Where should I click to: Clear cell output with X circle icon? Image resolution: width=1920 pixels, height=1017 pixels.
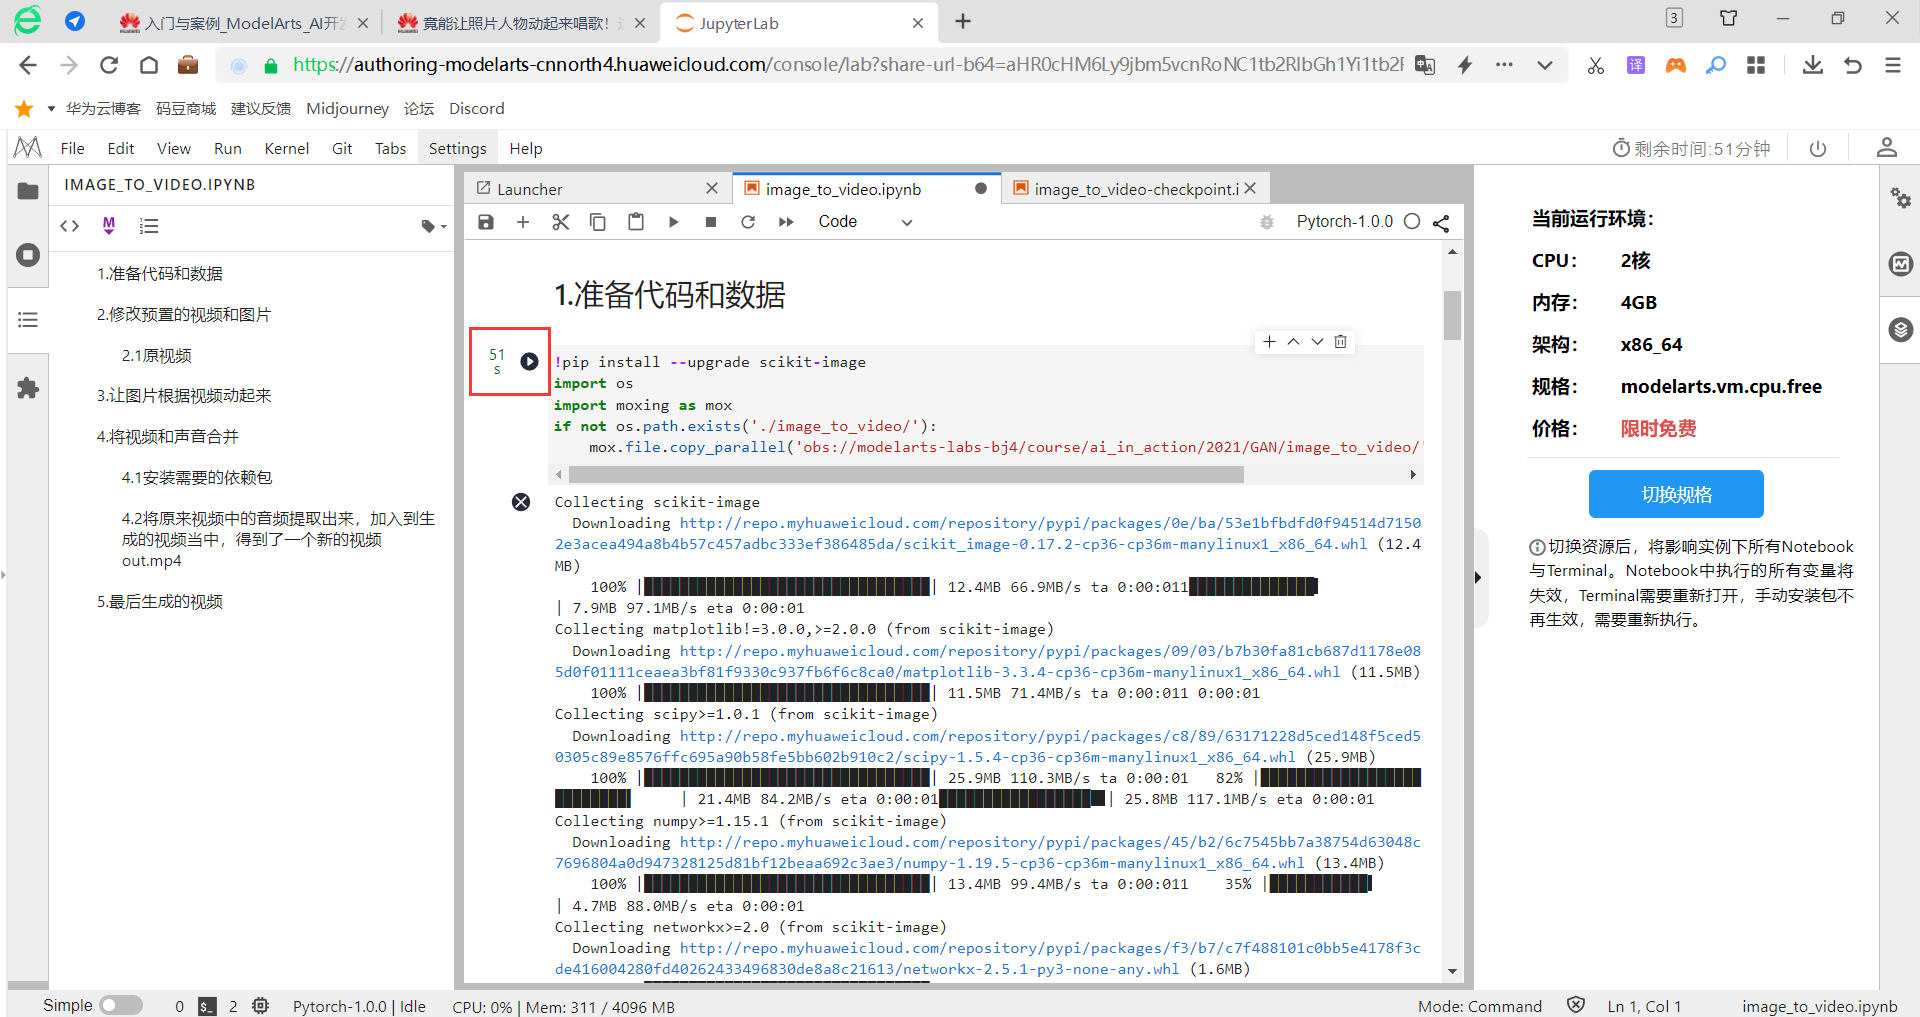coord(521,502)
